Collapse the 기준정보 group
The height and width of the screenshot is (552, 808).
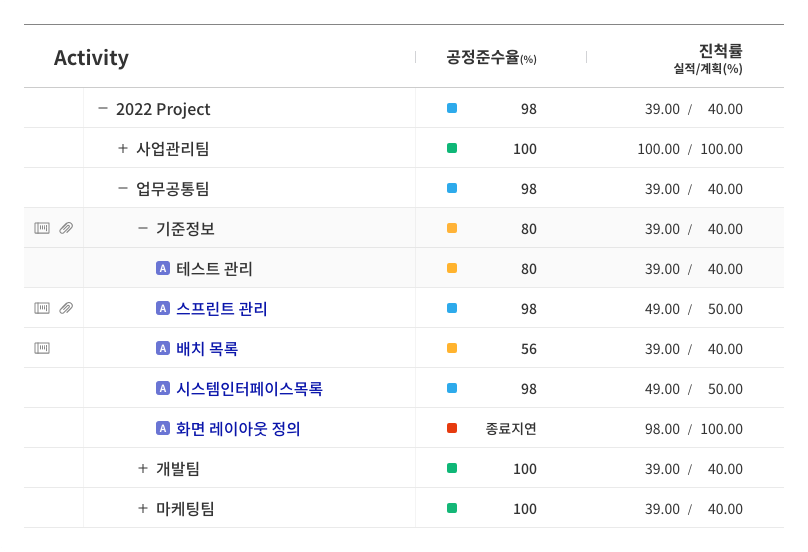pos(143,228)
